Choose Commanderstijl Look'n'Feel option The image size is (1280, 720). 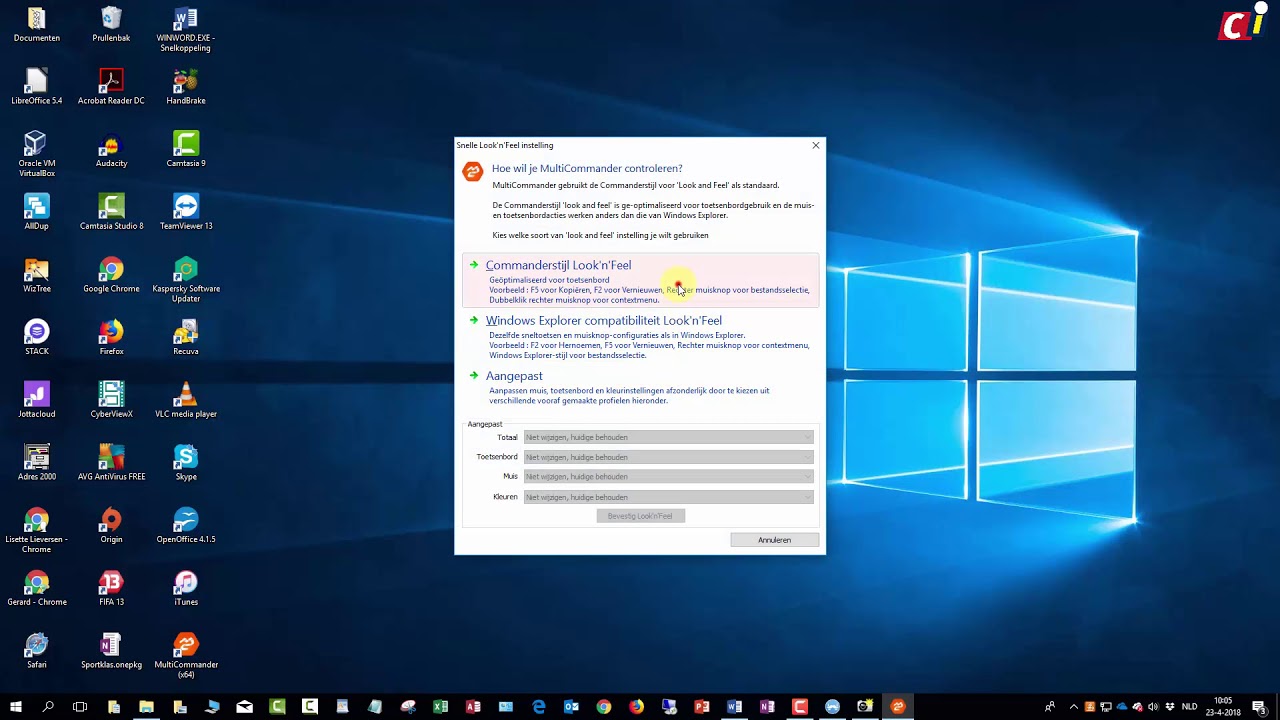tap(640, 281)
